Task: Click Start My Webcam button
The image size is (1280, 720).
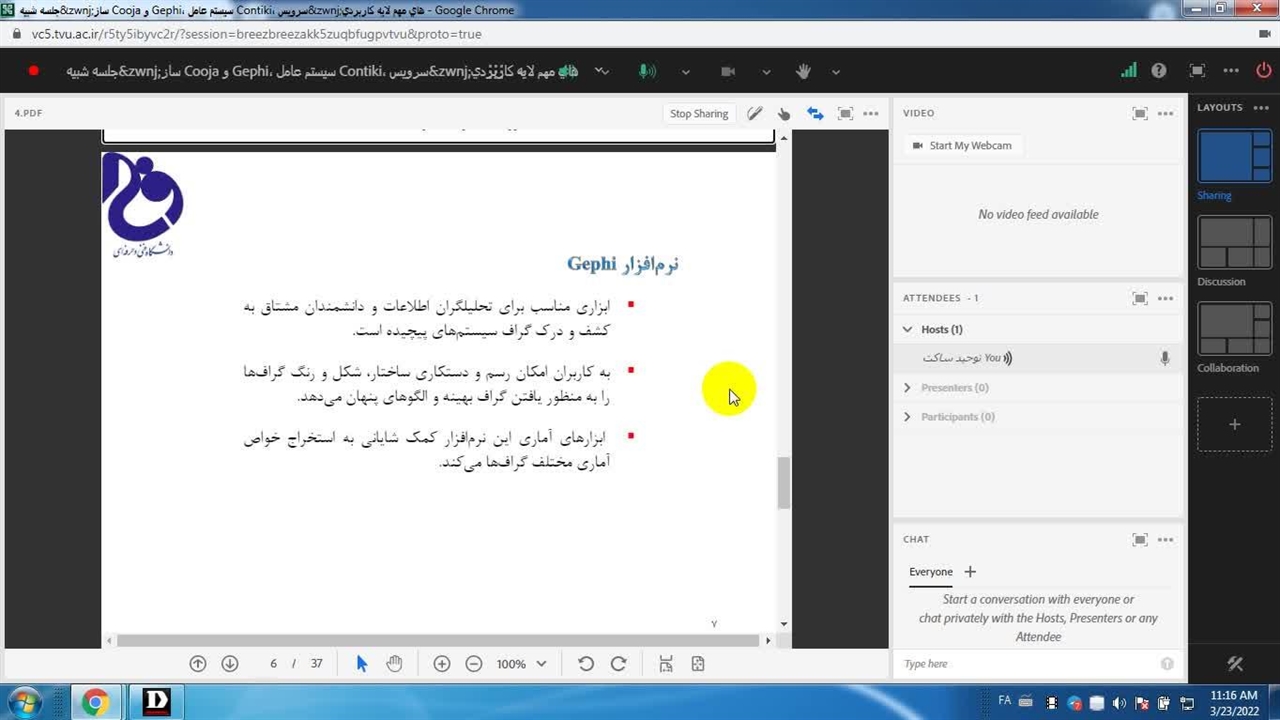Action: pos(962,146)
